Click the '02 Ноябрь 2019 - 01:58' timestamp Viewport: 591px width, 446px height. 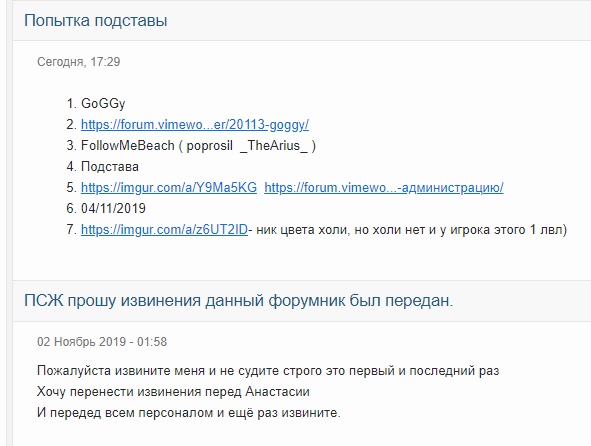point(102,342)
